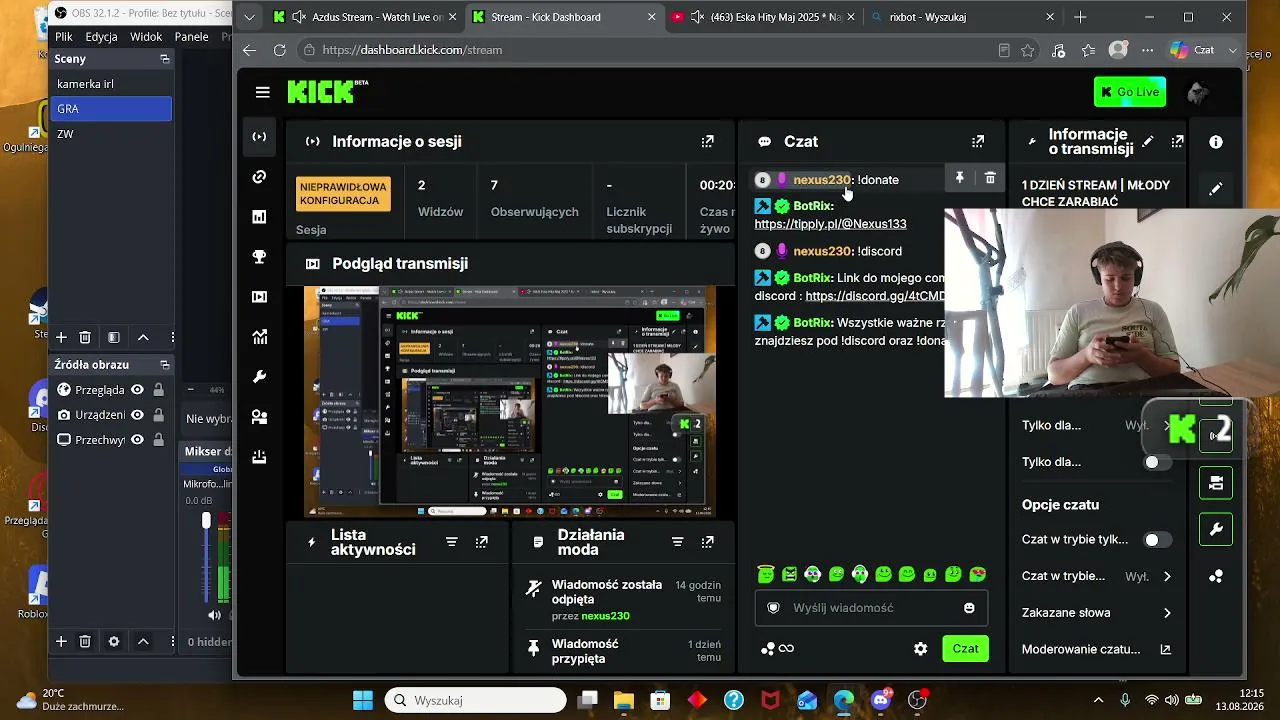
Task: Send message with the green Czat button
Action: click(965, 649)
